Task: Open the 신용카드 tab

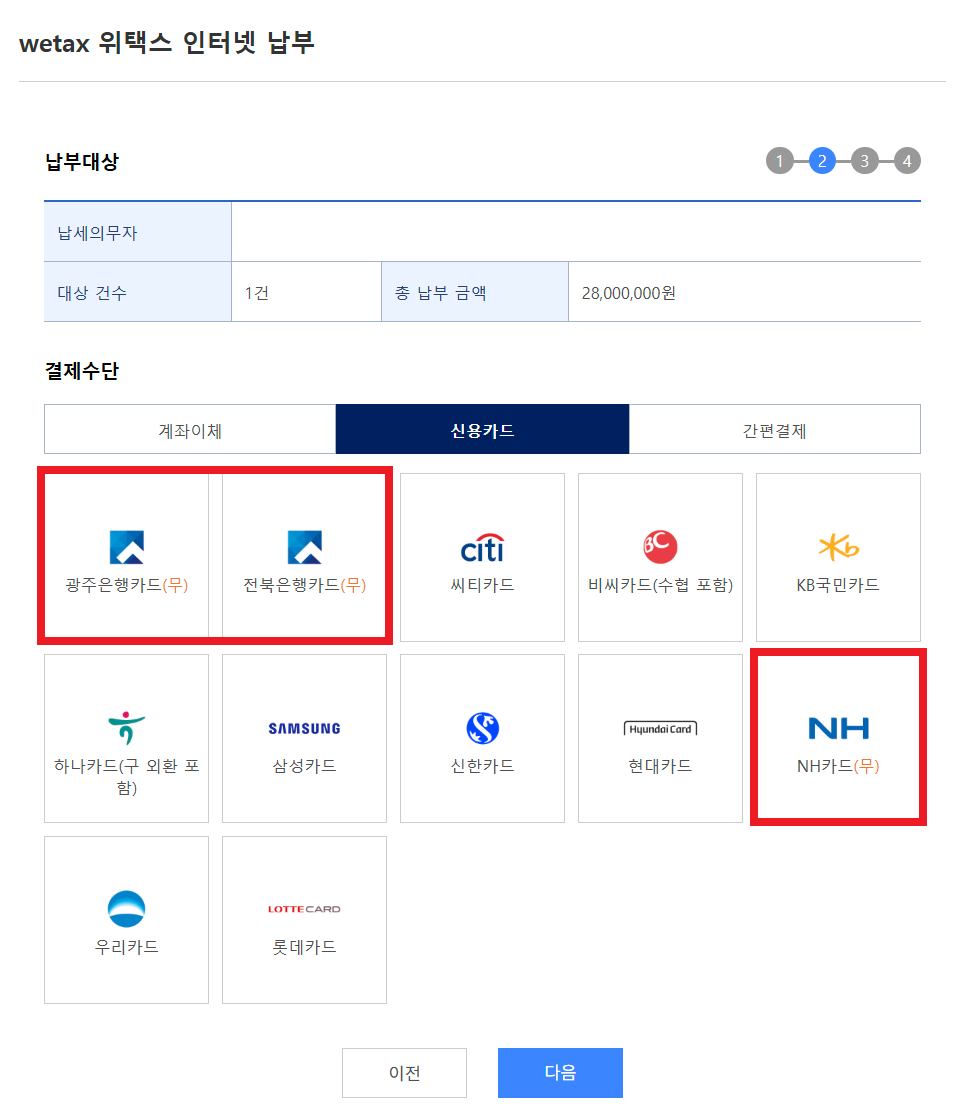Action: pos(482,430)
